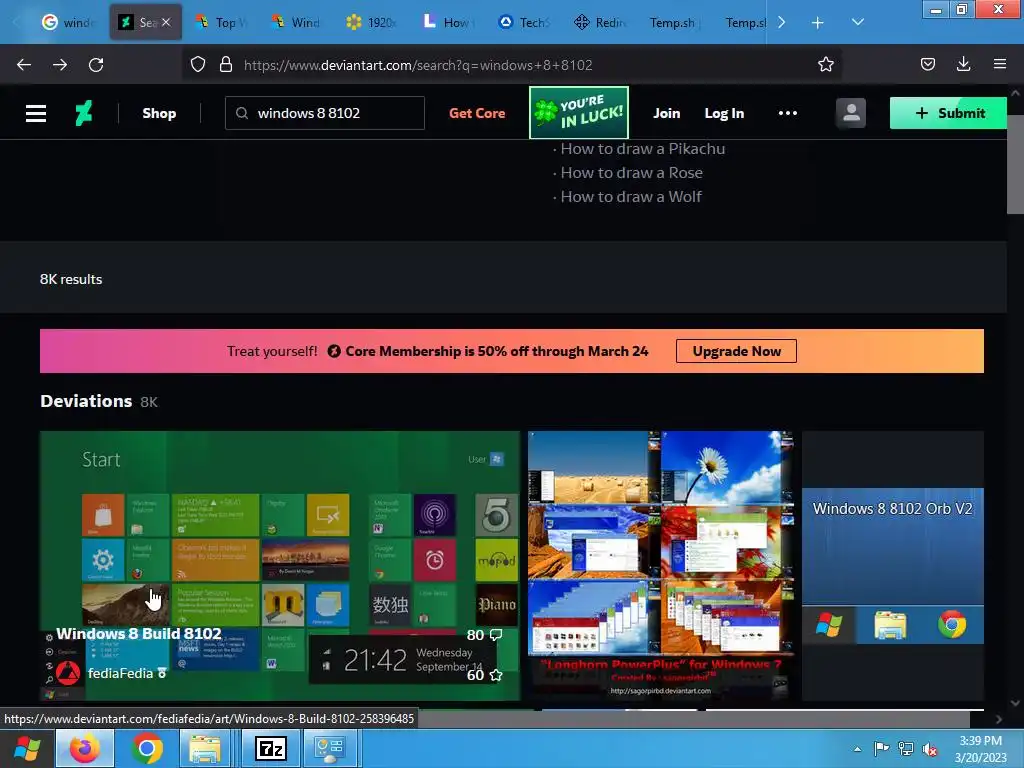Viewport: 1024px width, 768px height.
Task: Open fediaFedia profile link
Action: (120, 673)
